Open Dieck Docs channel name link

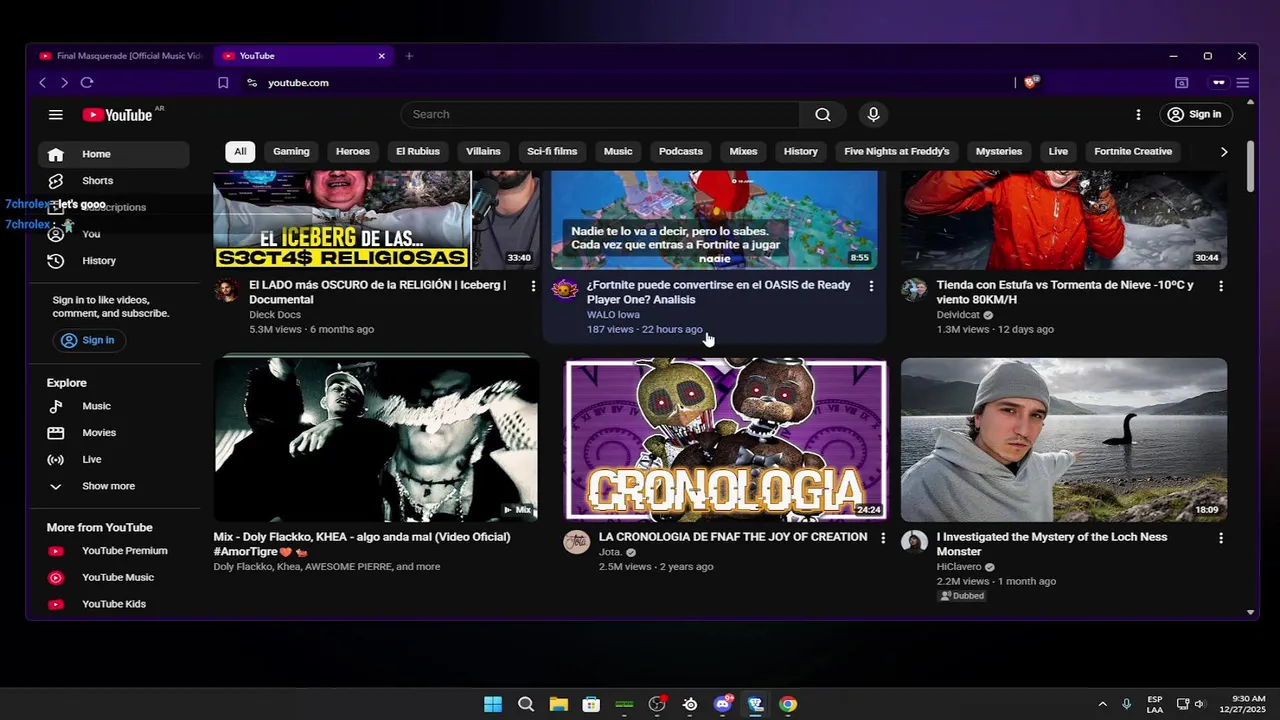coord(275,314)
